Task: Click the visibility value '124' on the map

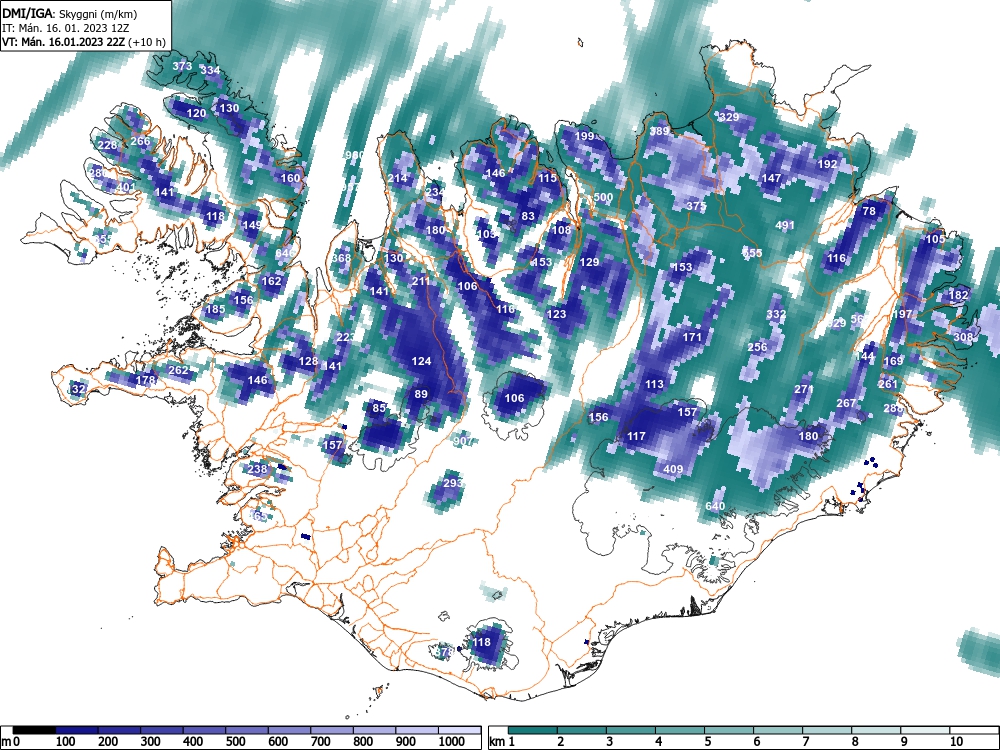Action: point(422,362)
